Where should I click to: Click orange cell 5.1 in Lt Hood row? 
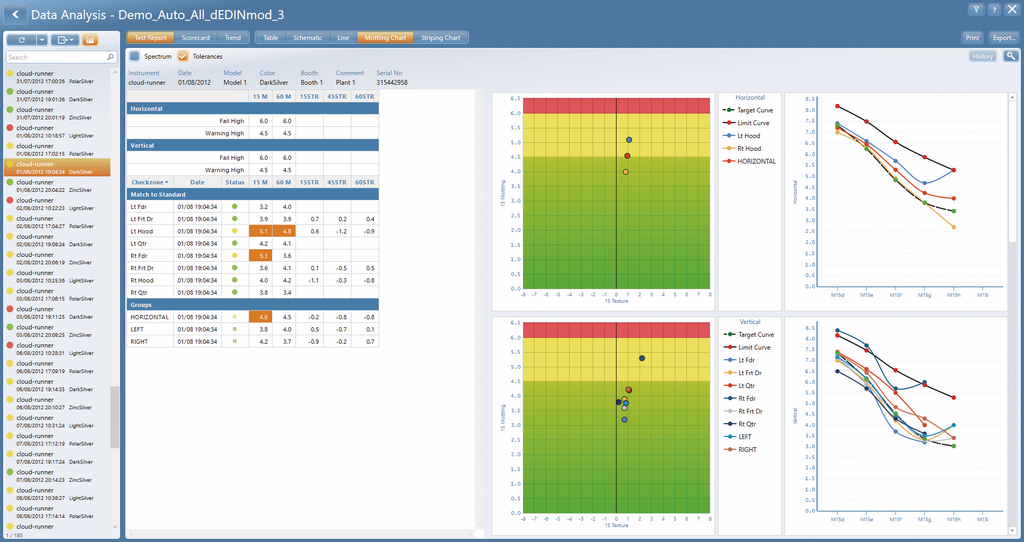(x=261, y=231)
